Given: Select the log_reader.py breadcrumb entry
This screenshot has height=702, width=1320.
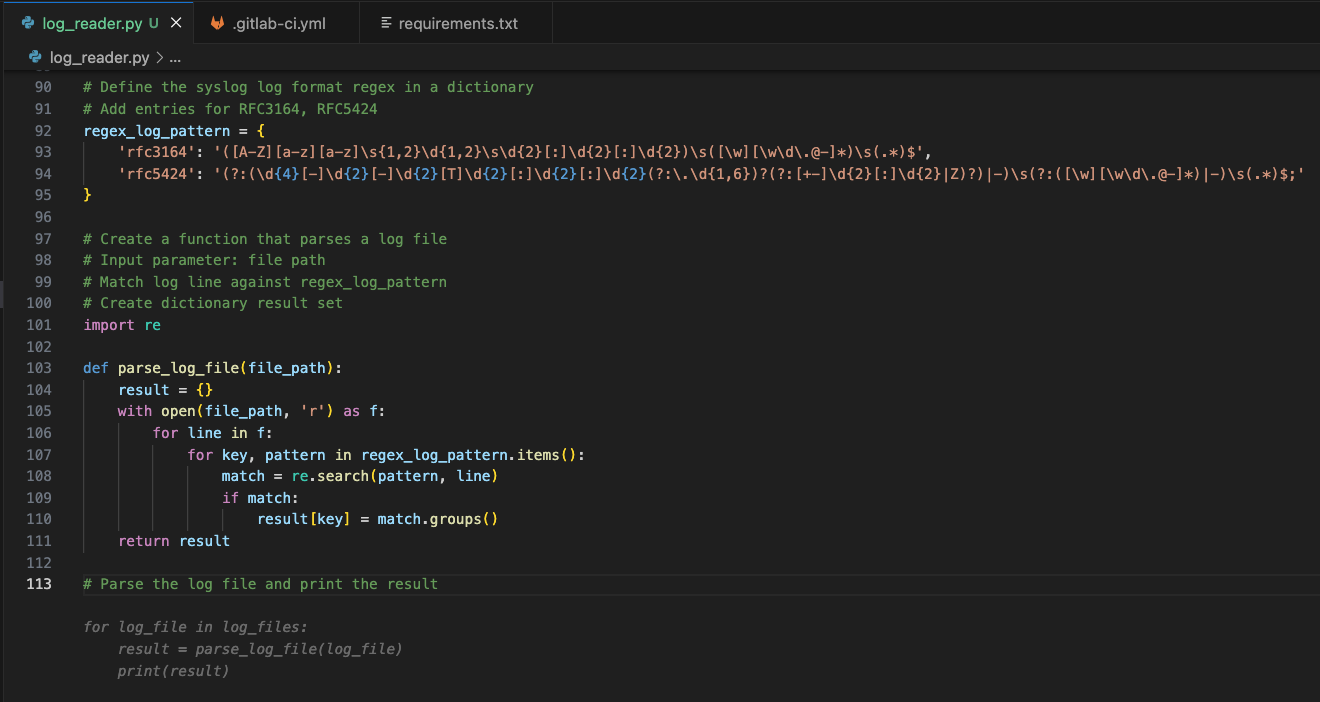Looking at the screenshot, I should coord(98,57).
